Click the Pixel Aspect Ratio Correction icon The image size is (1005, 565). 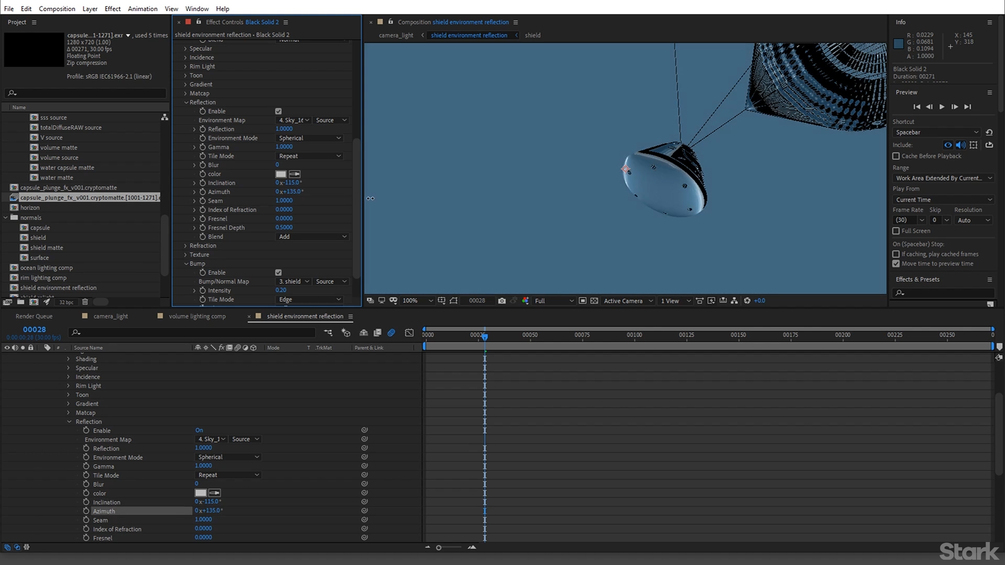click(699, 300)
